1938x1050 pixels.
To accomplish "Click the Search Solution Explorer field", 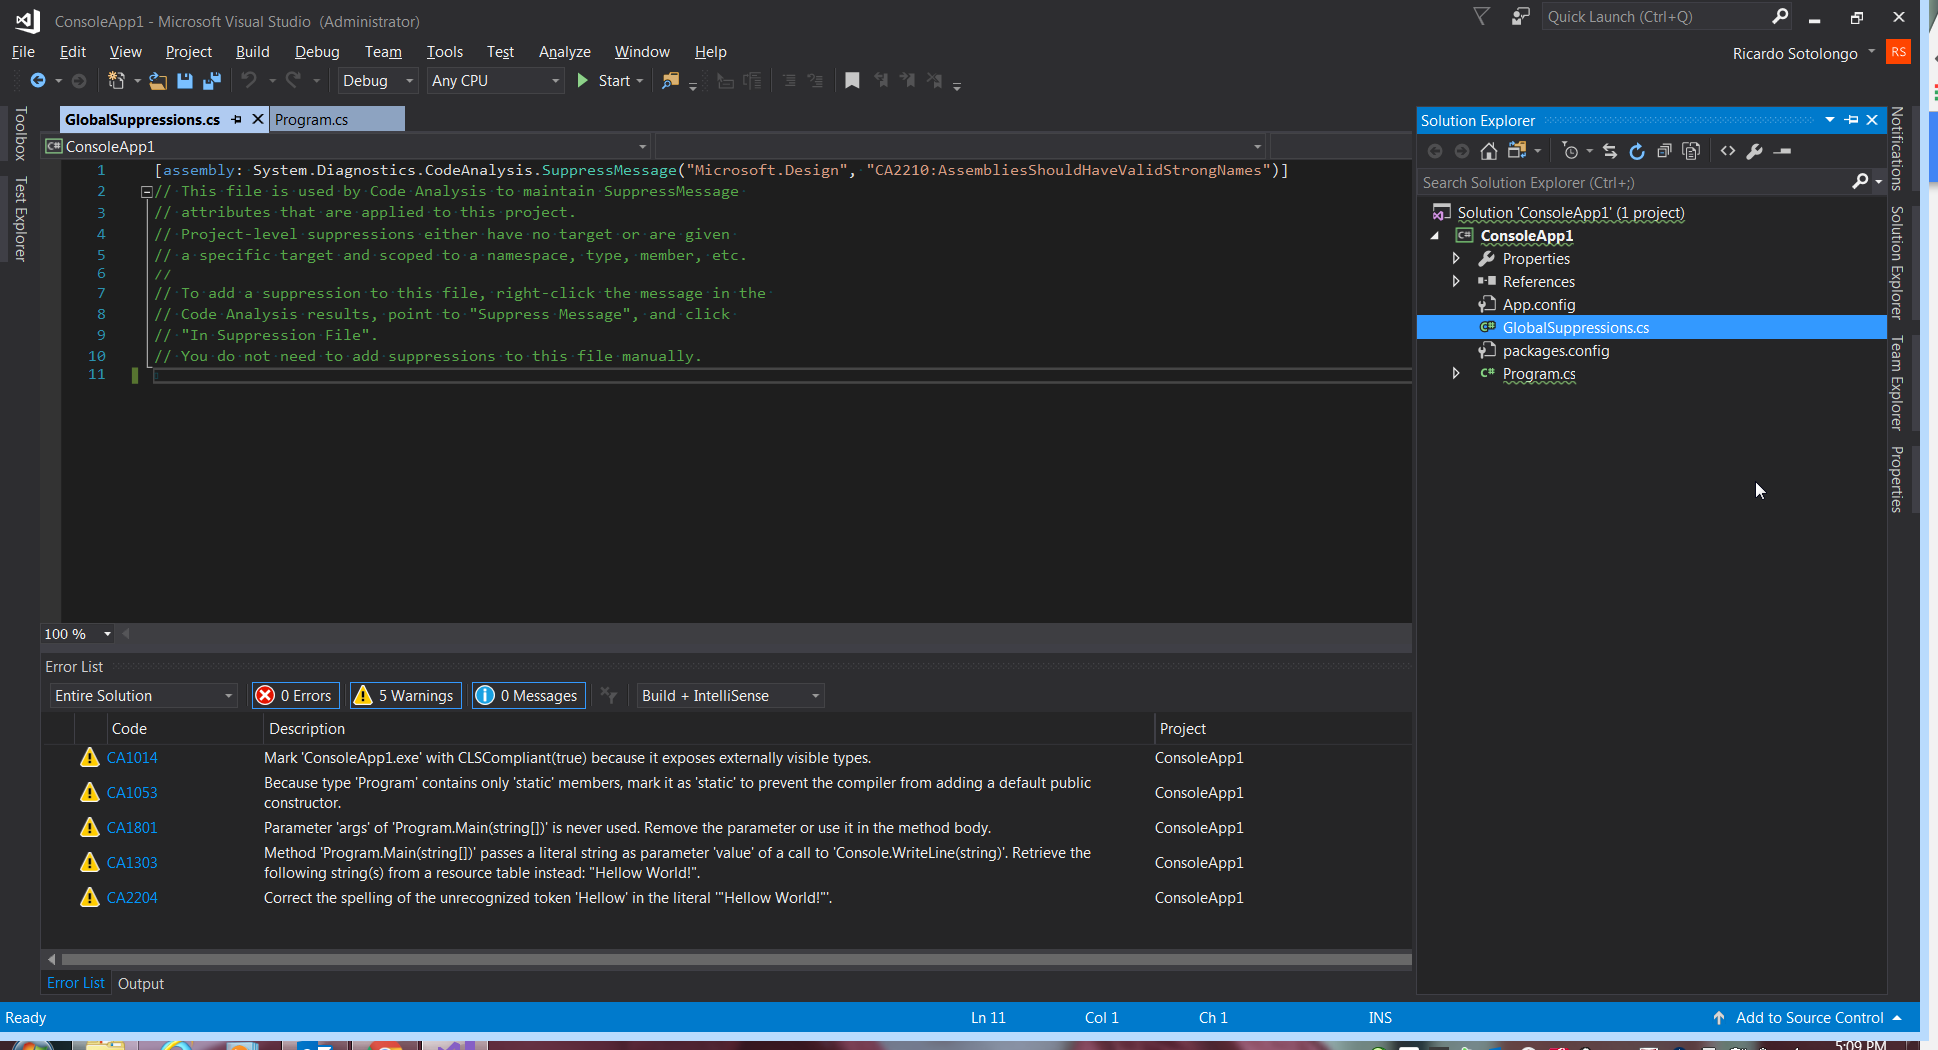I will [x=1634, y=182].
